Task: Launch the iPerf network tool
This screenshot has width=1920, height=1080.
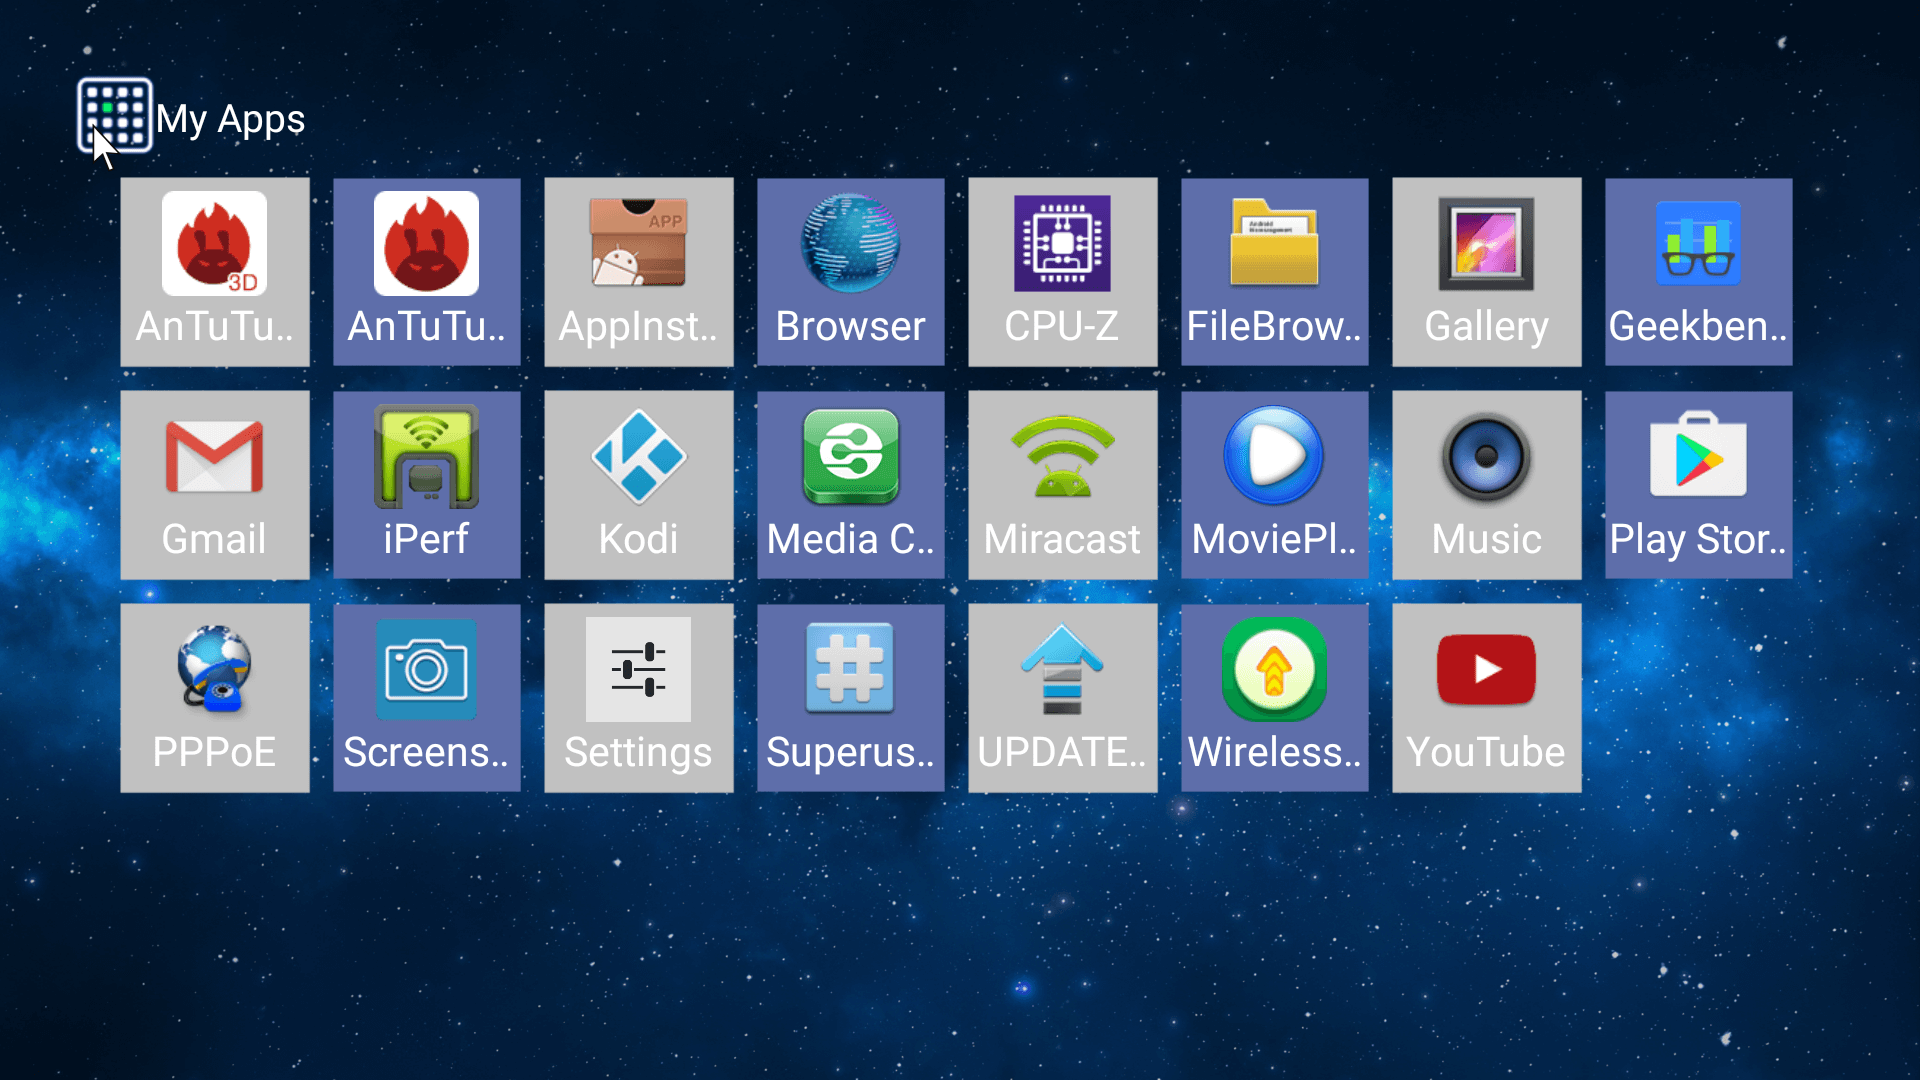Action: [x=426, y=485]
